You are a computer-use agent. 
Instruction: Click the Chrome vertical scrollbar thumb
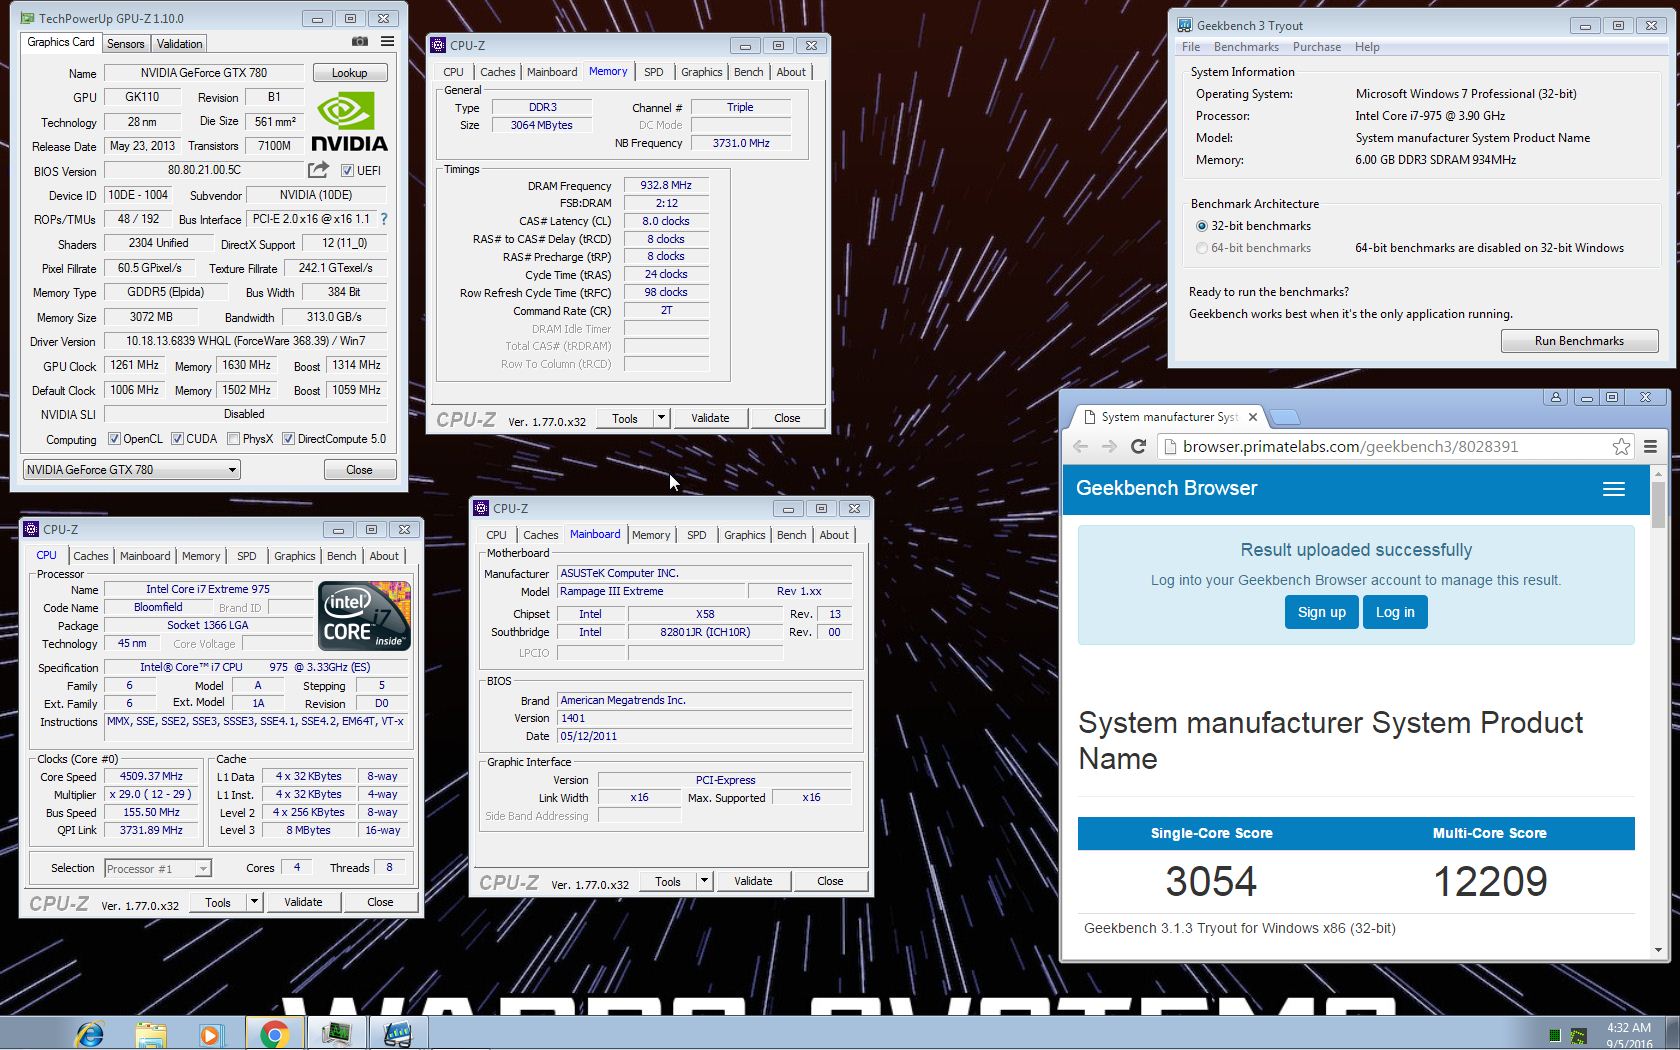pos(1658,505)
